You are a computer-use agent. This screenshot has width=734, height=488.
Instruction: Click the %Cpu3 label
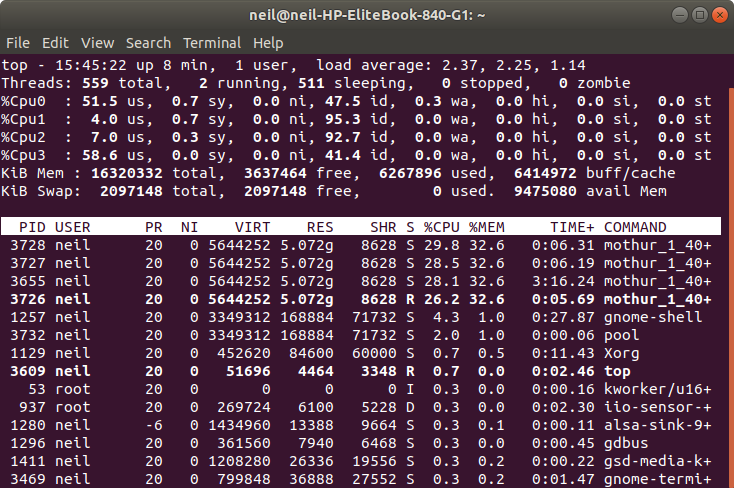coord(23,155)
